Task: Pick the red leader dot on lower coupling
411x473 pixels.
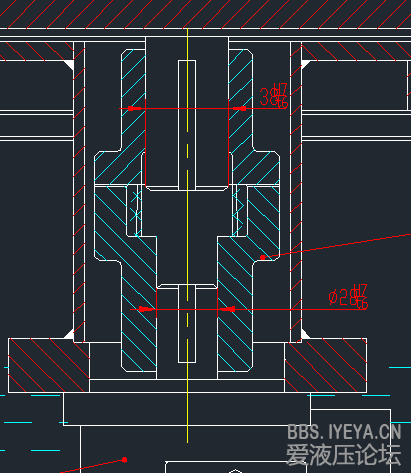Action: click(263, 257)
